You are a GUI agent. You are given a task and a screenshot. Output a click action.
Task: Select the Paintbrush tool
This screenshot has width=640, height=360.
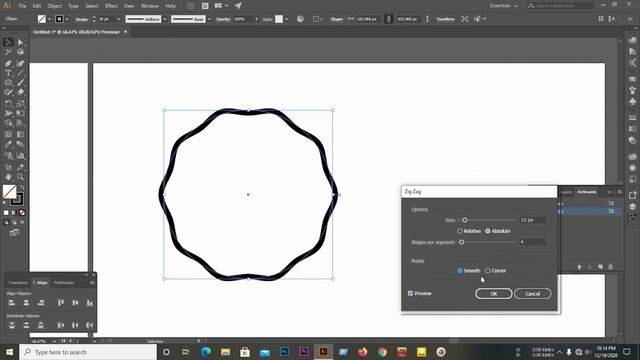[x=20, y=83]
